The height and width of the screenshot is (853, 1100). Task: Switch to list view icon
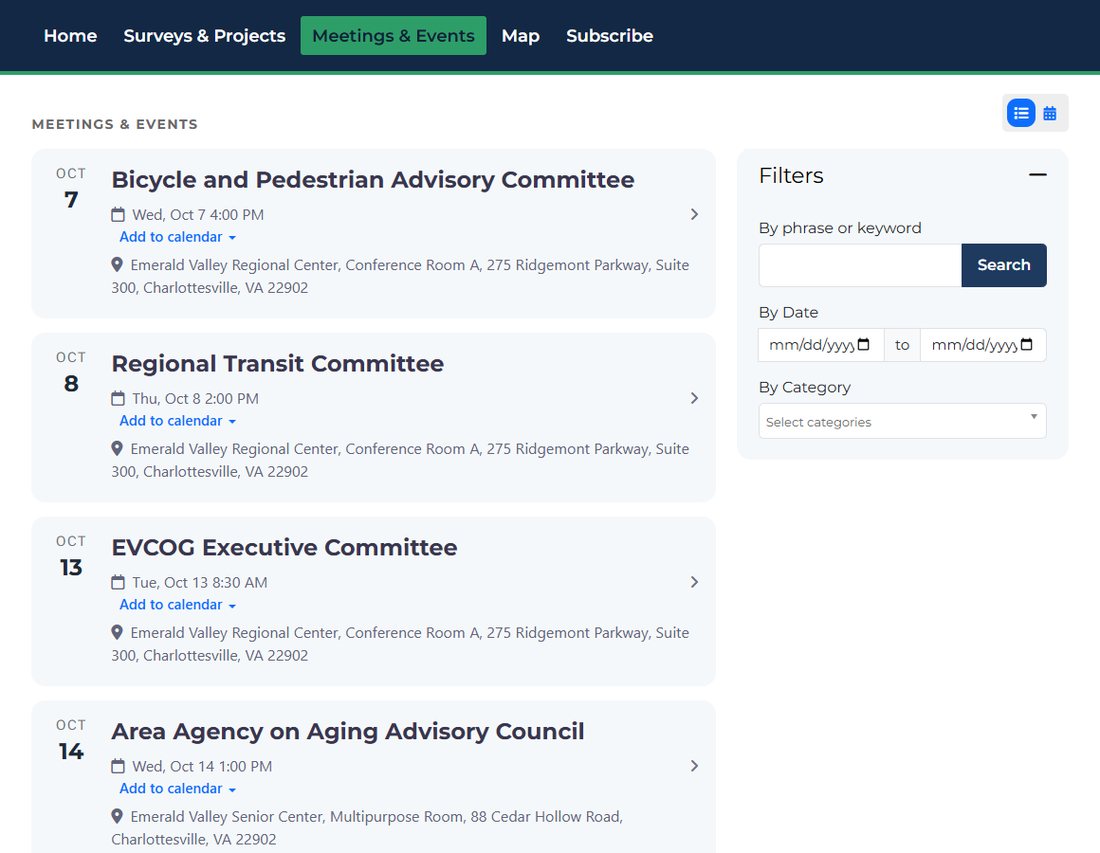coord(1021,113)
